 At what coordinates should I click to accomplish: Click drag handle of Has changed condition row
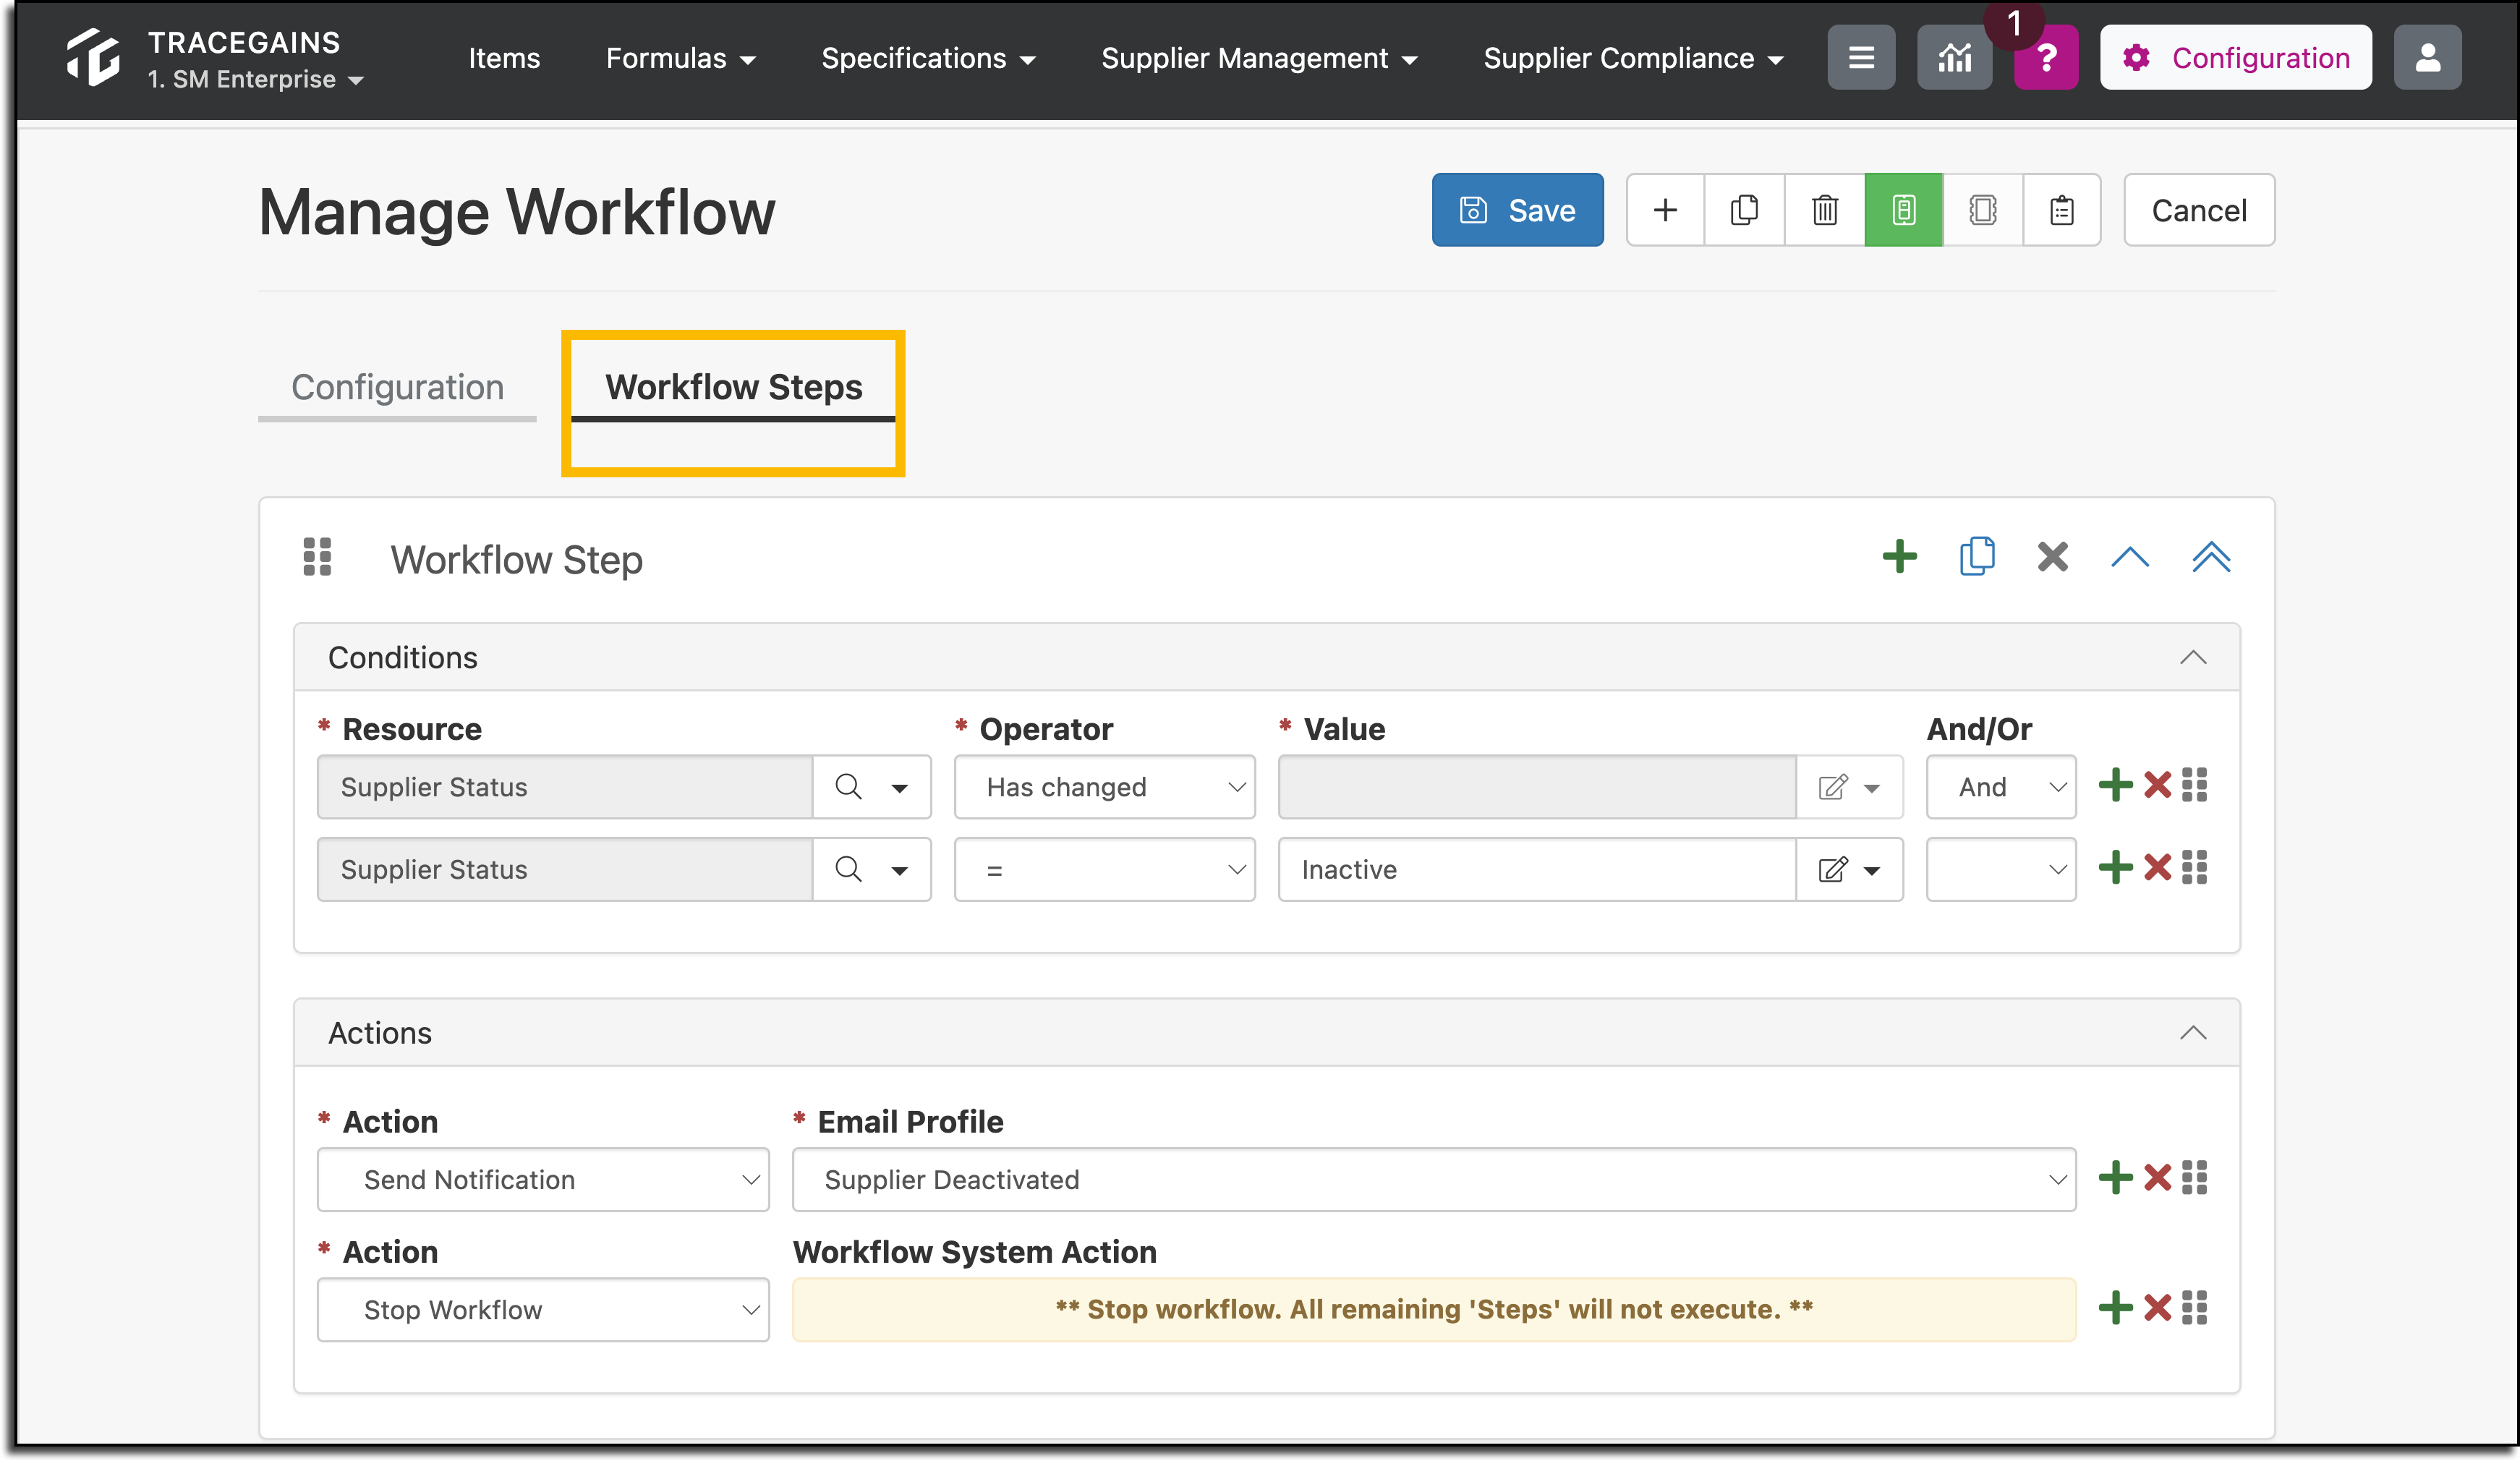tap(2194, 785)
